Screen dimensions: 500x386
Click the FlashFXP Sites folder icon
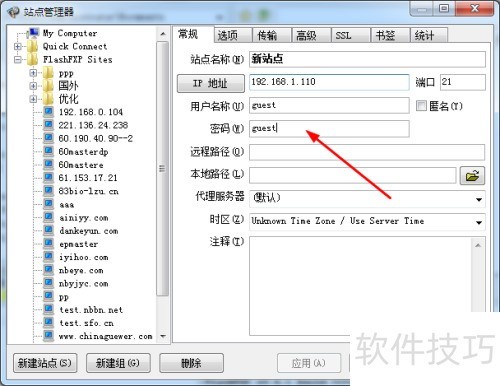click(33, 59)
